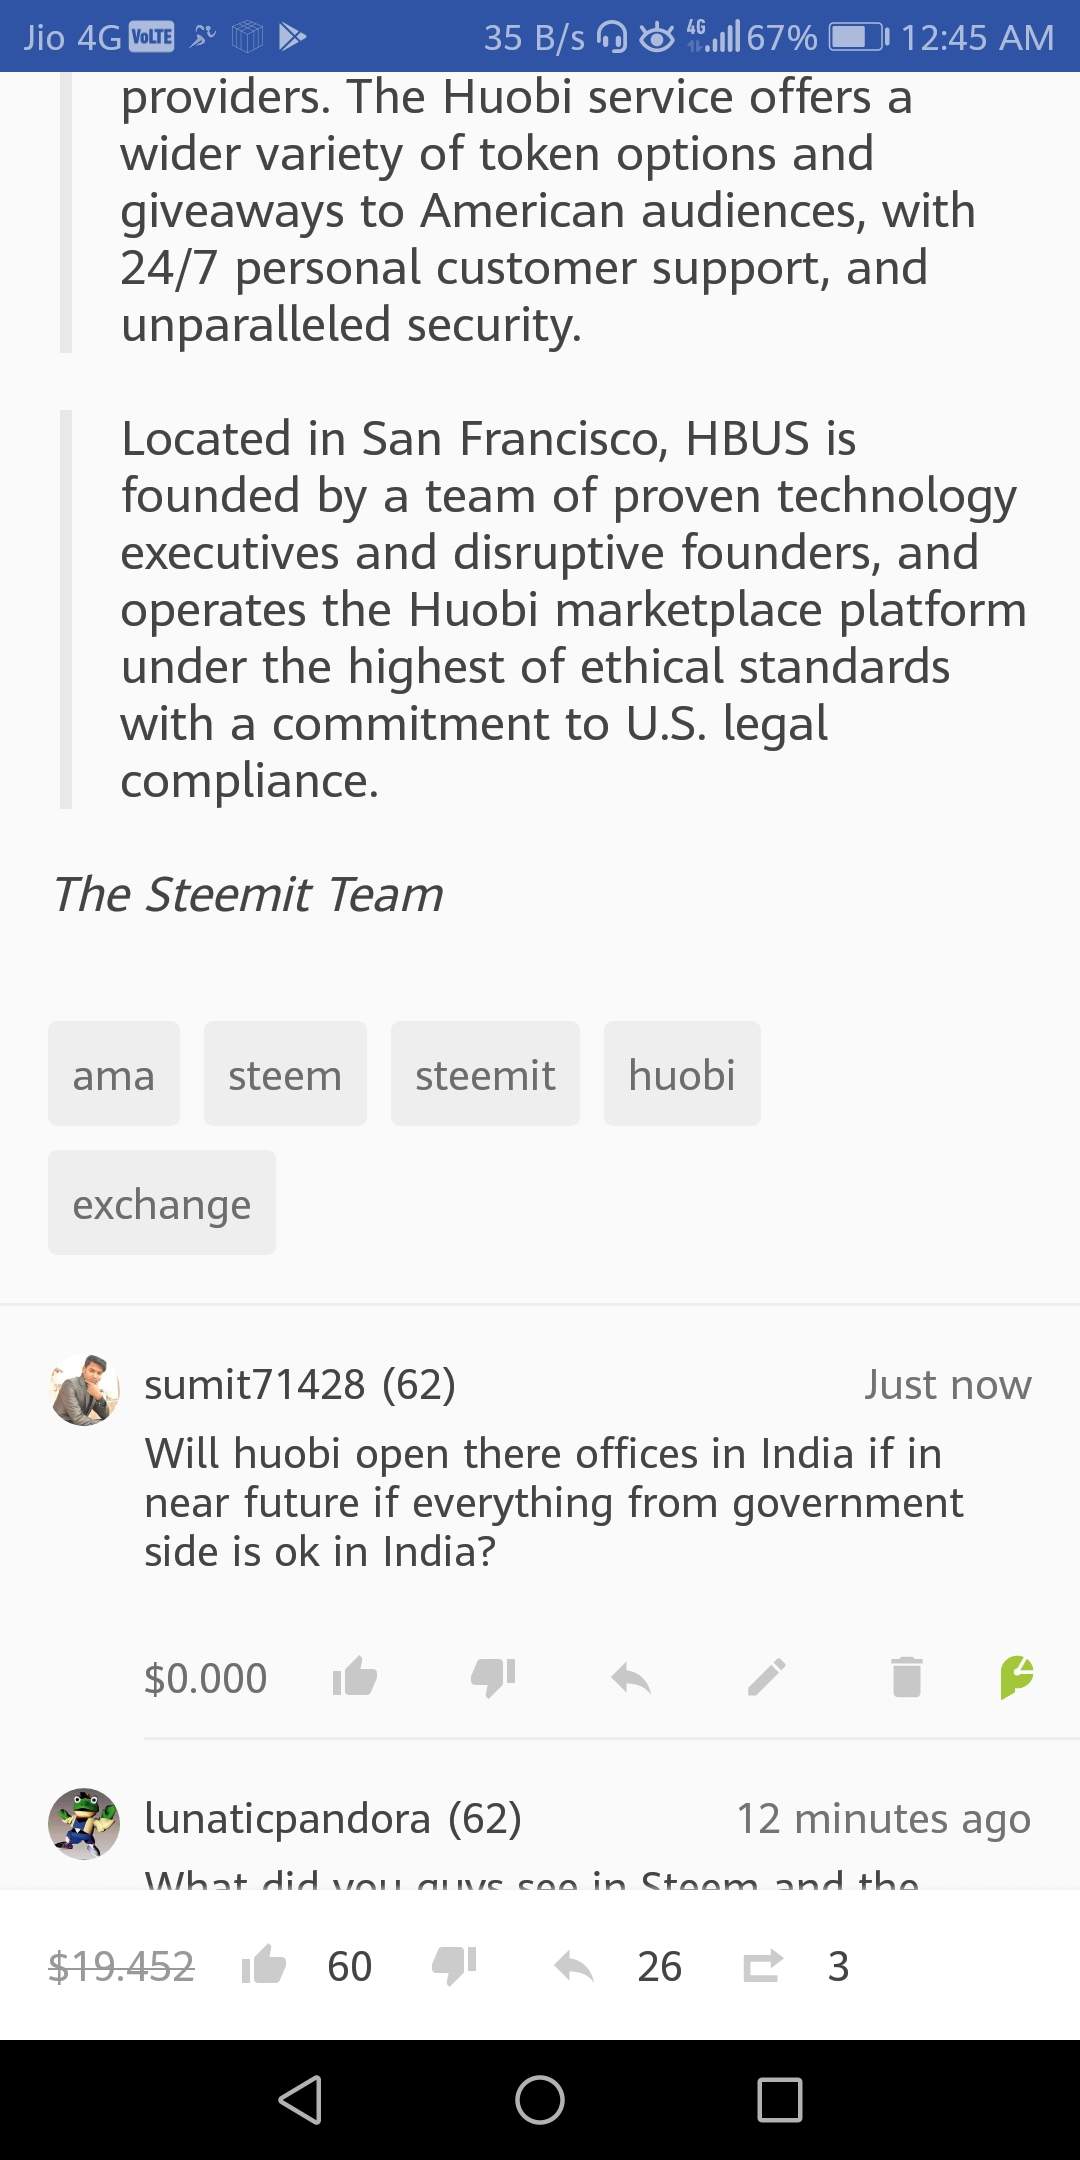Open sumit71428's profile avatar

click(x=84, y=1390)
